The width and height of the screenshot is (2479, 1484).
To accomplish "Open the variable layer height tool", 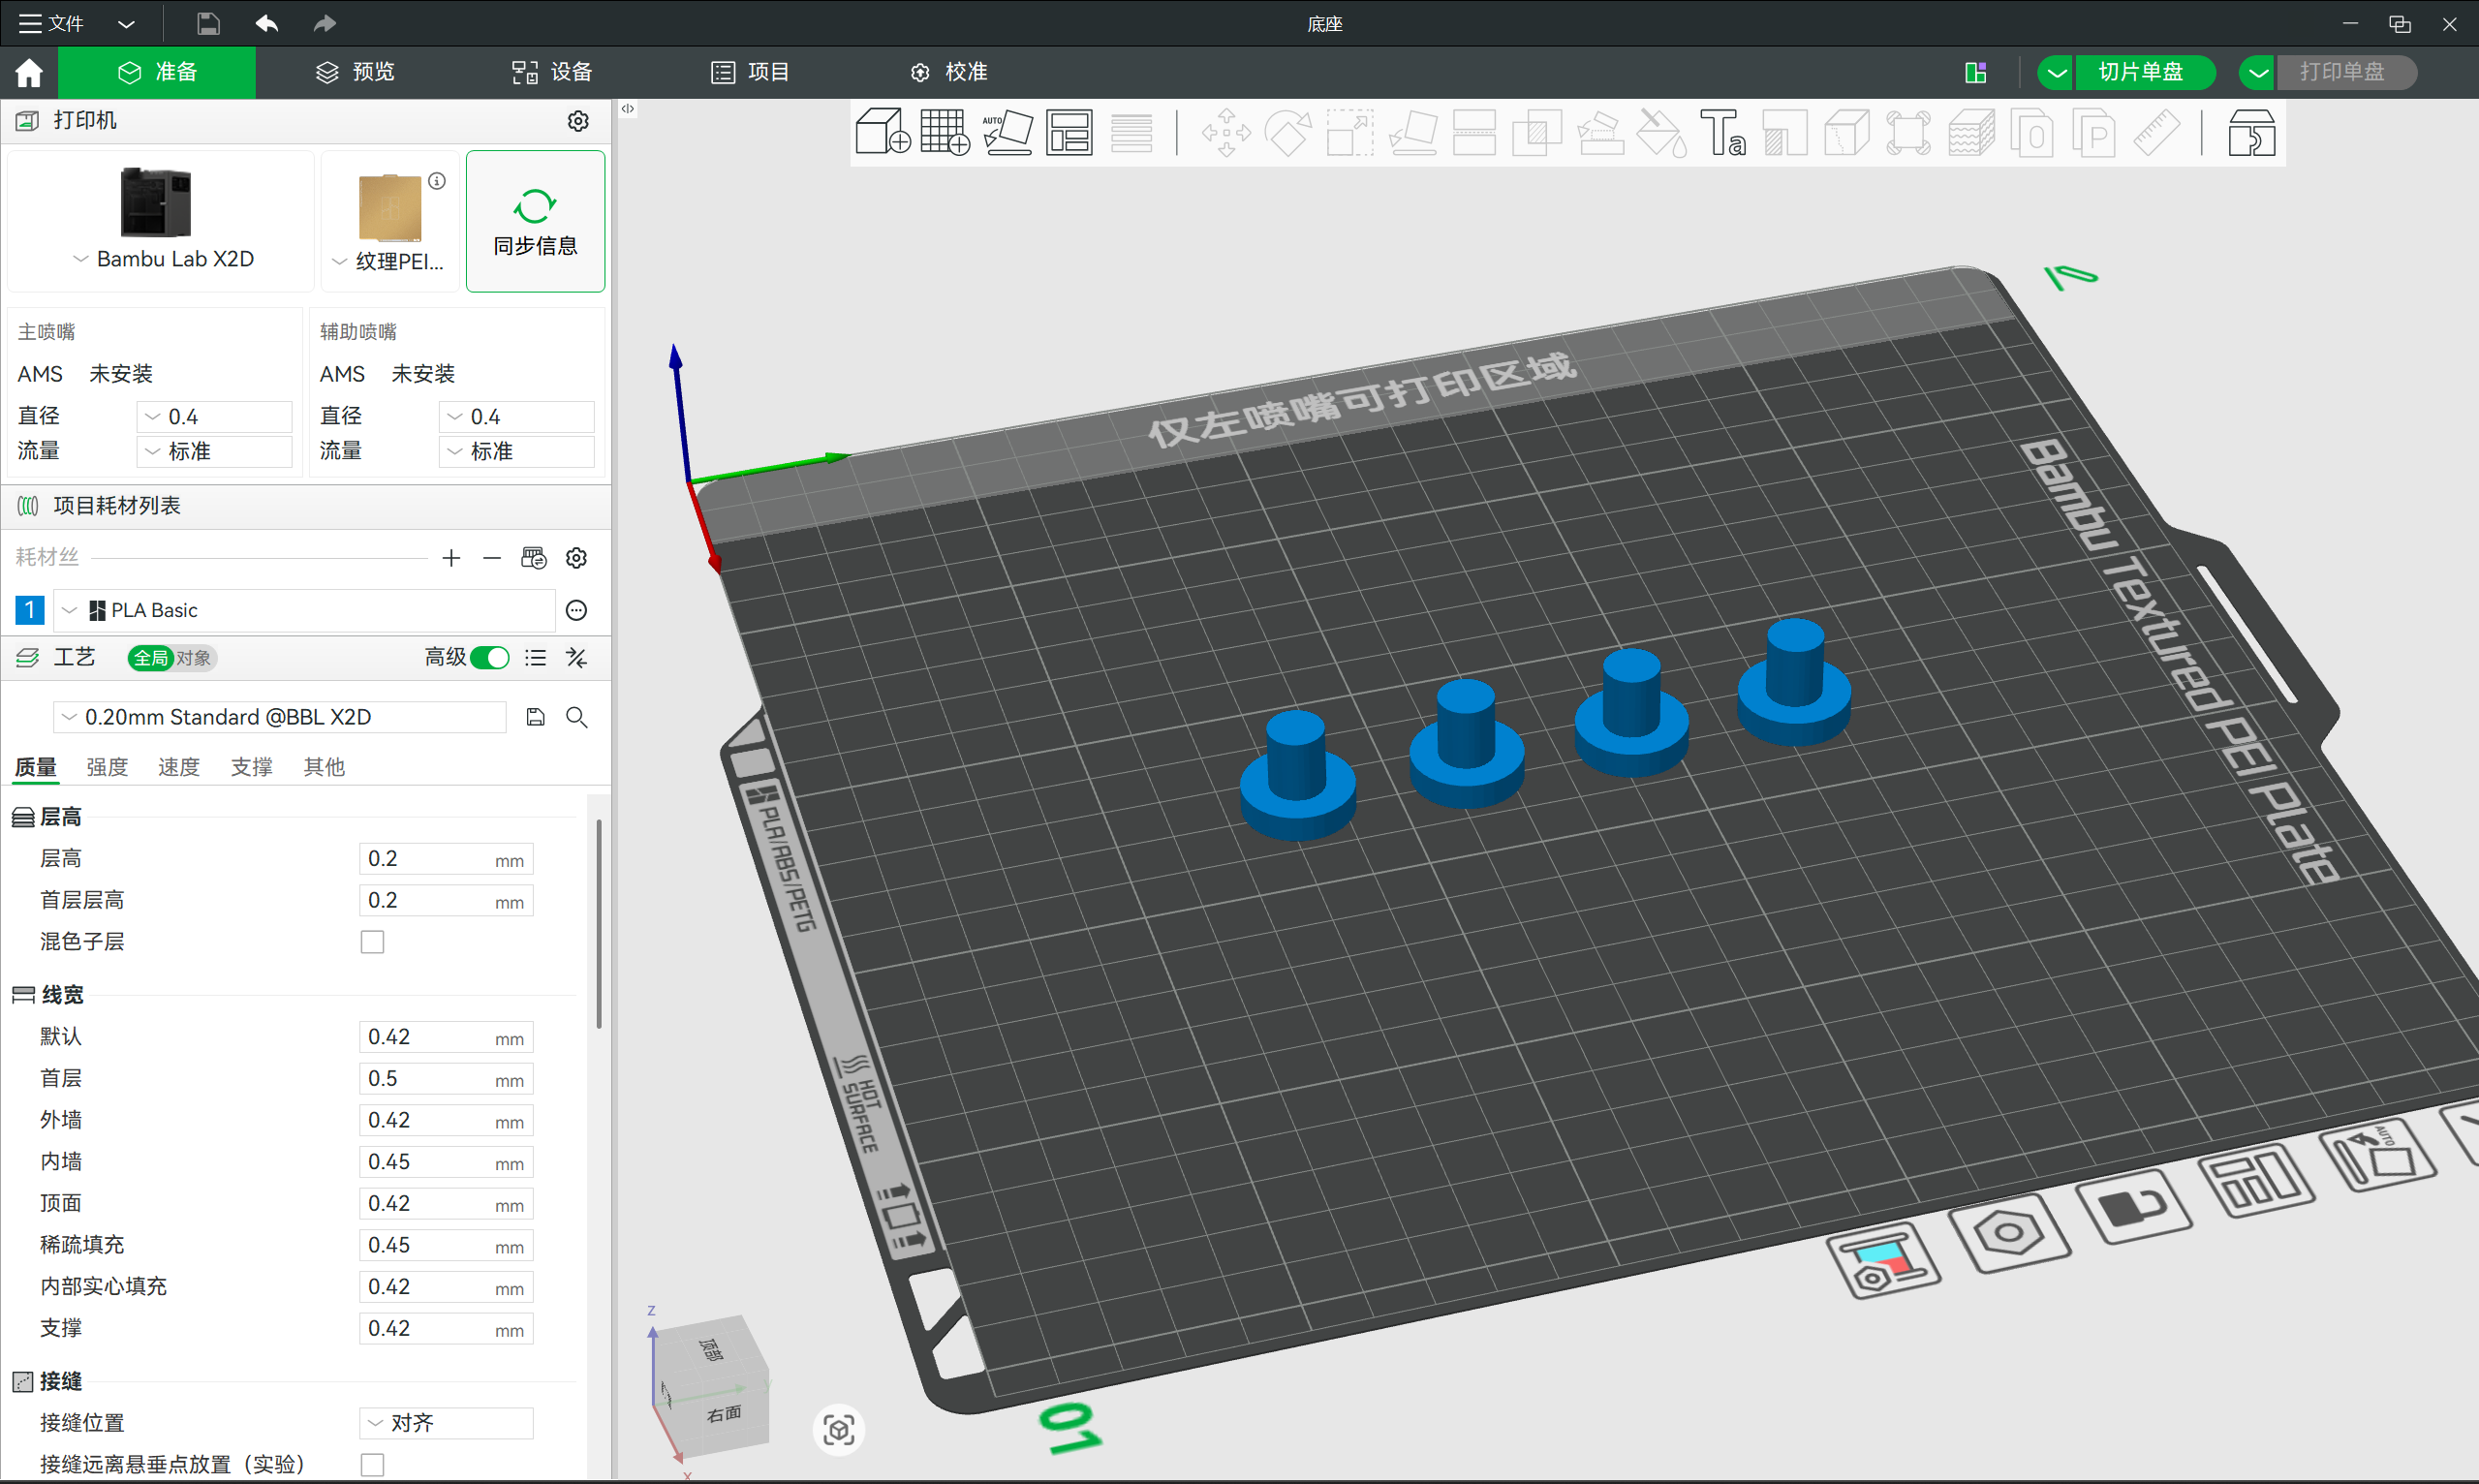I will pyautogui.click(x=1131, y=132).
